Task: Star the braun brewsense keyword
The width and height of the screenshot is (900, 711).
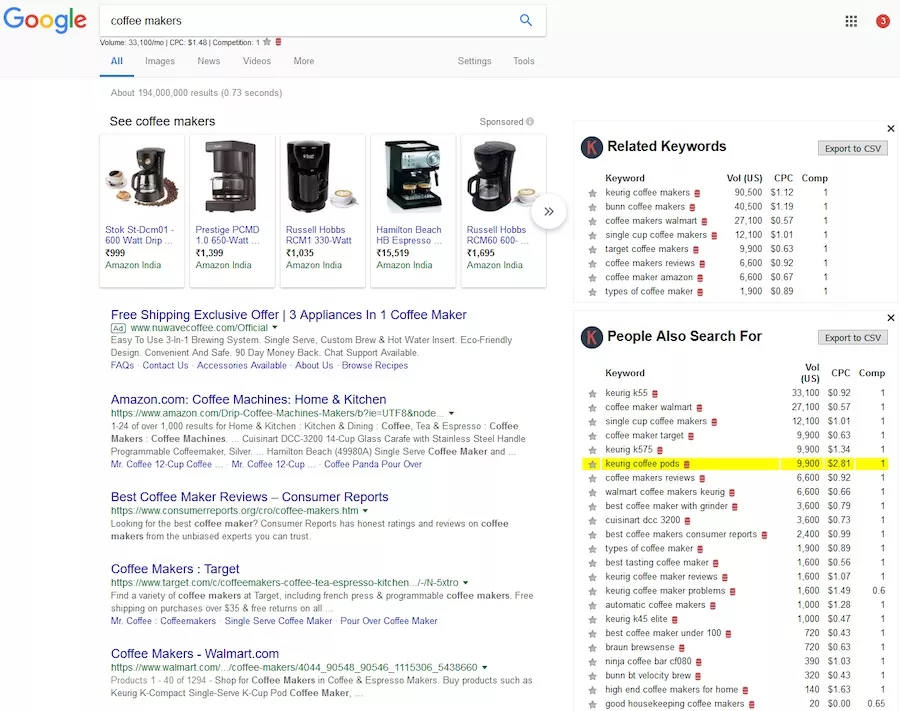Action: [x=592, y=648]
